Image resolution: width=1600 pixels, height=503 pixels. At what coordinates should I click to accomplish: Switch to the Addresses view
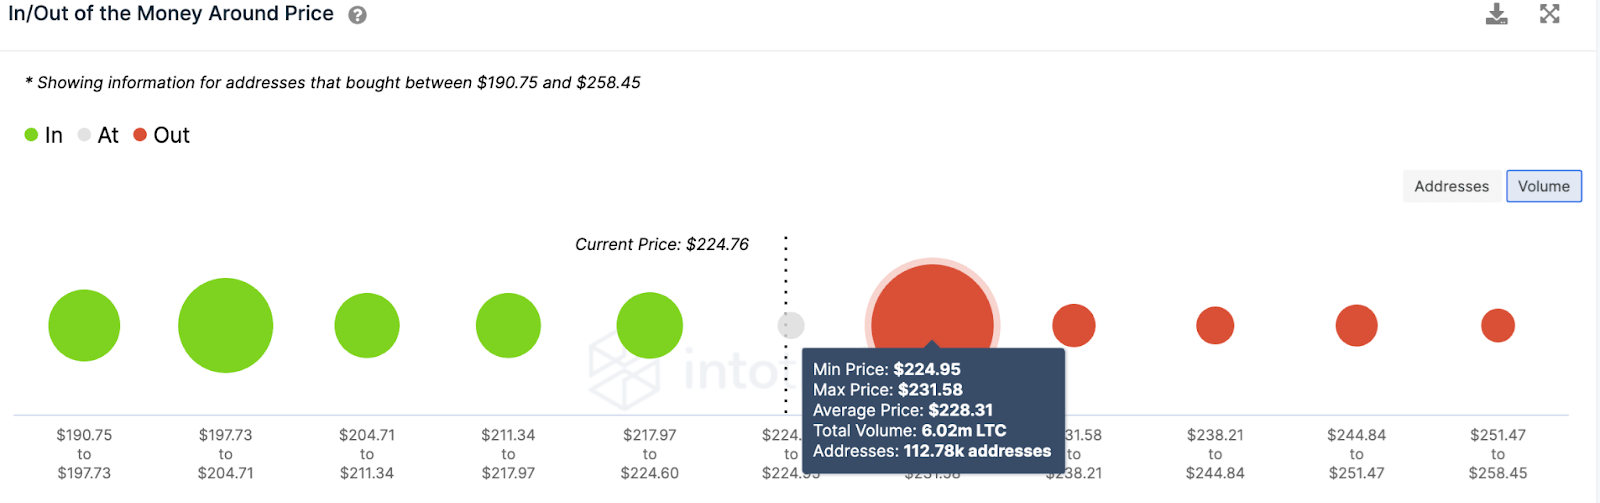(x=1451, y=186)
